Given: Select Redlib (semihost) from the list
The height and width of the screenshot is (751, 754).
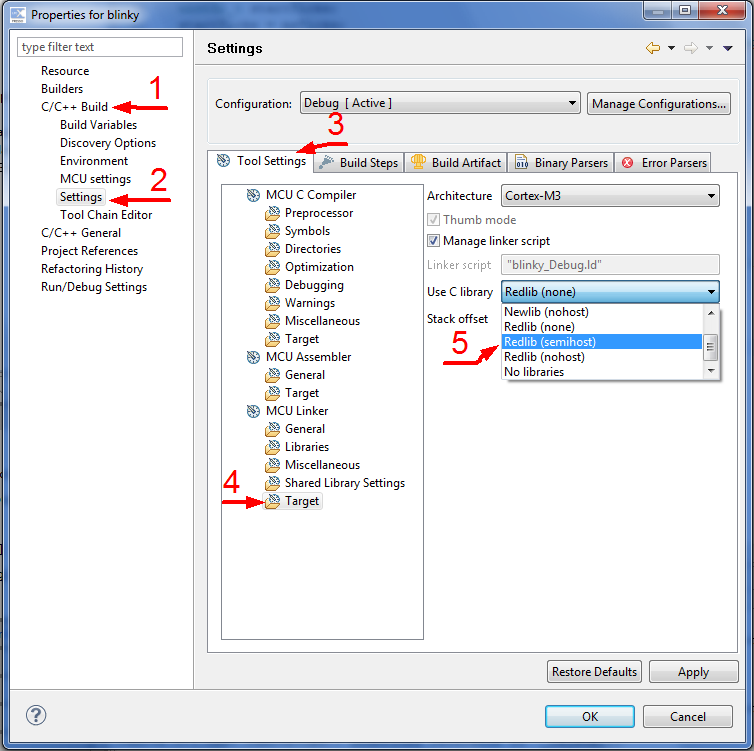Looking at the screenshot, I should (x=600, y=342).
